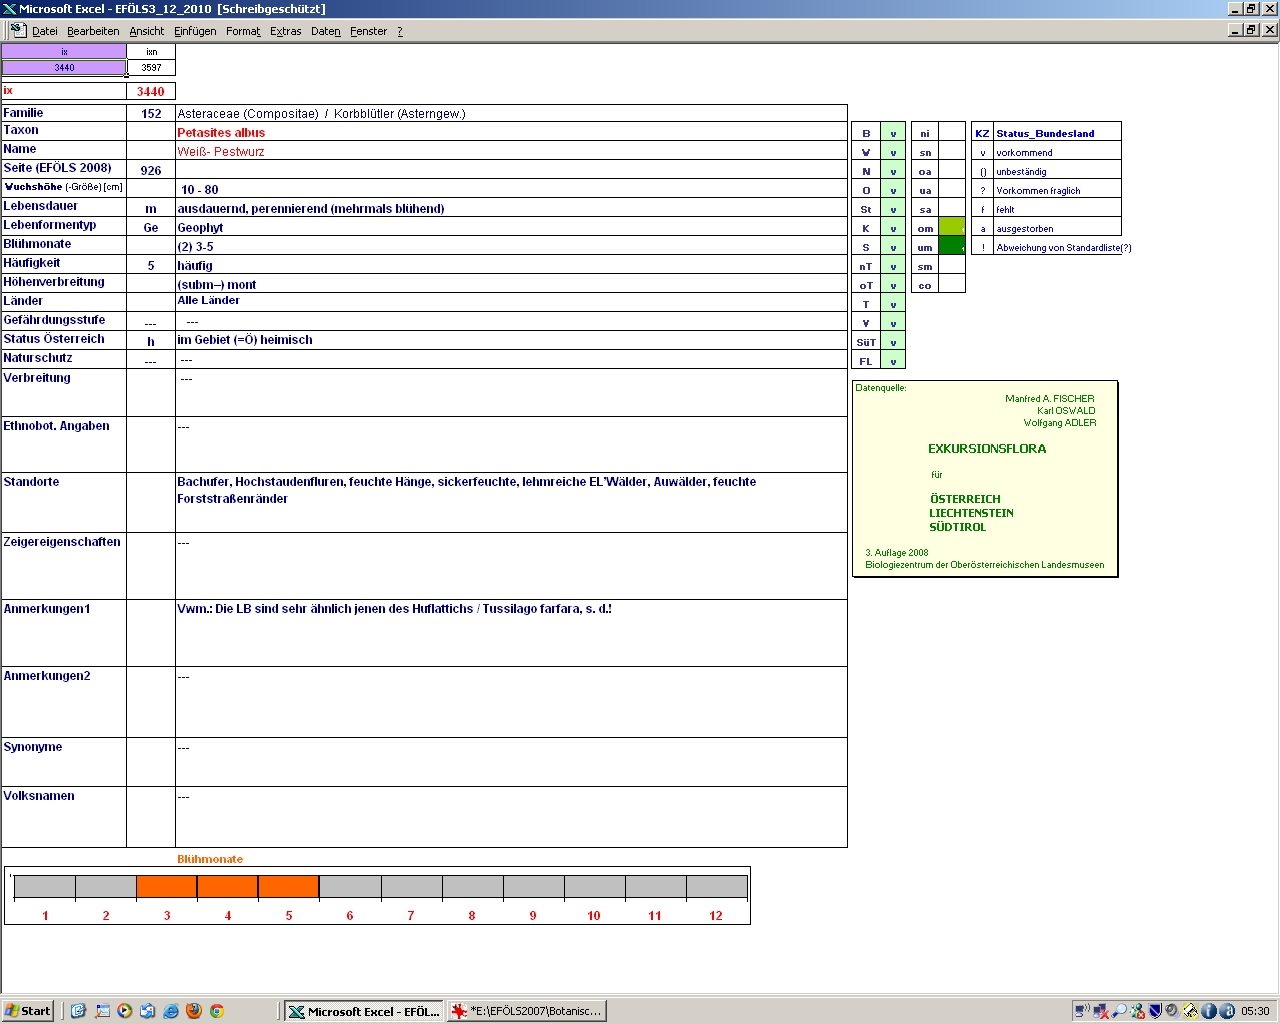This screenshot has height=1024, width=1280.
Task: Open the magnifier tray icon
Action: (x=1119, y=1011)
